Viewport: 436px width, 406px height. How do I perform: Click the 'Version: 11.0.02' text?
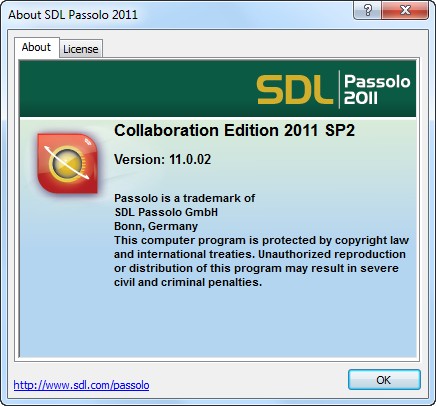(163, 159)
